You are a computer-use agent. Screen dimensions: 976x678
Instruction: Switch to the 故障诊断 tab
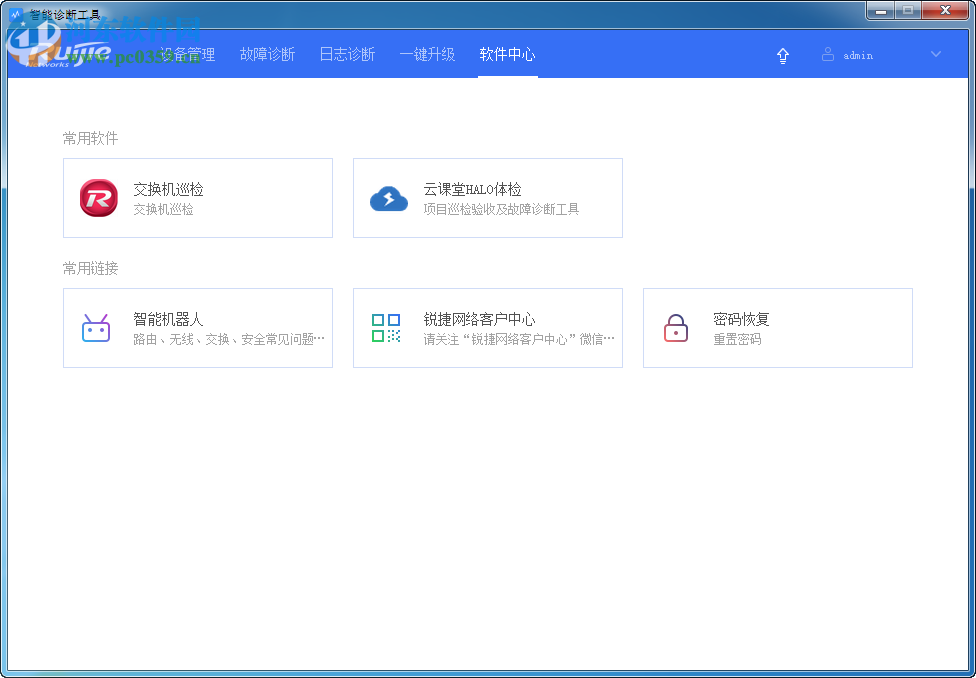click(267, 55)
